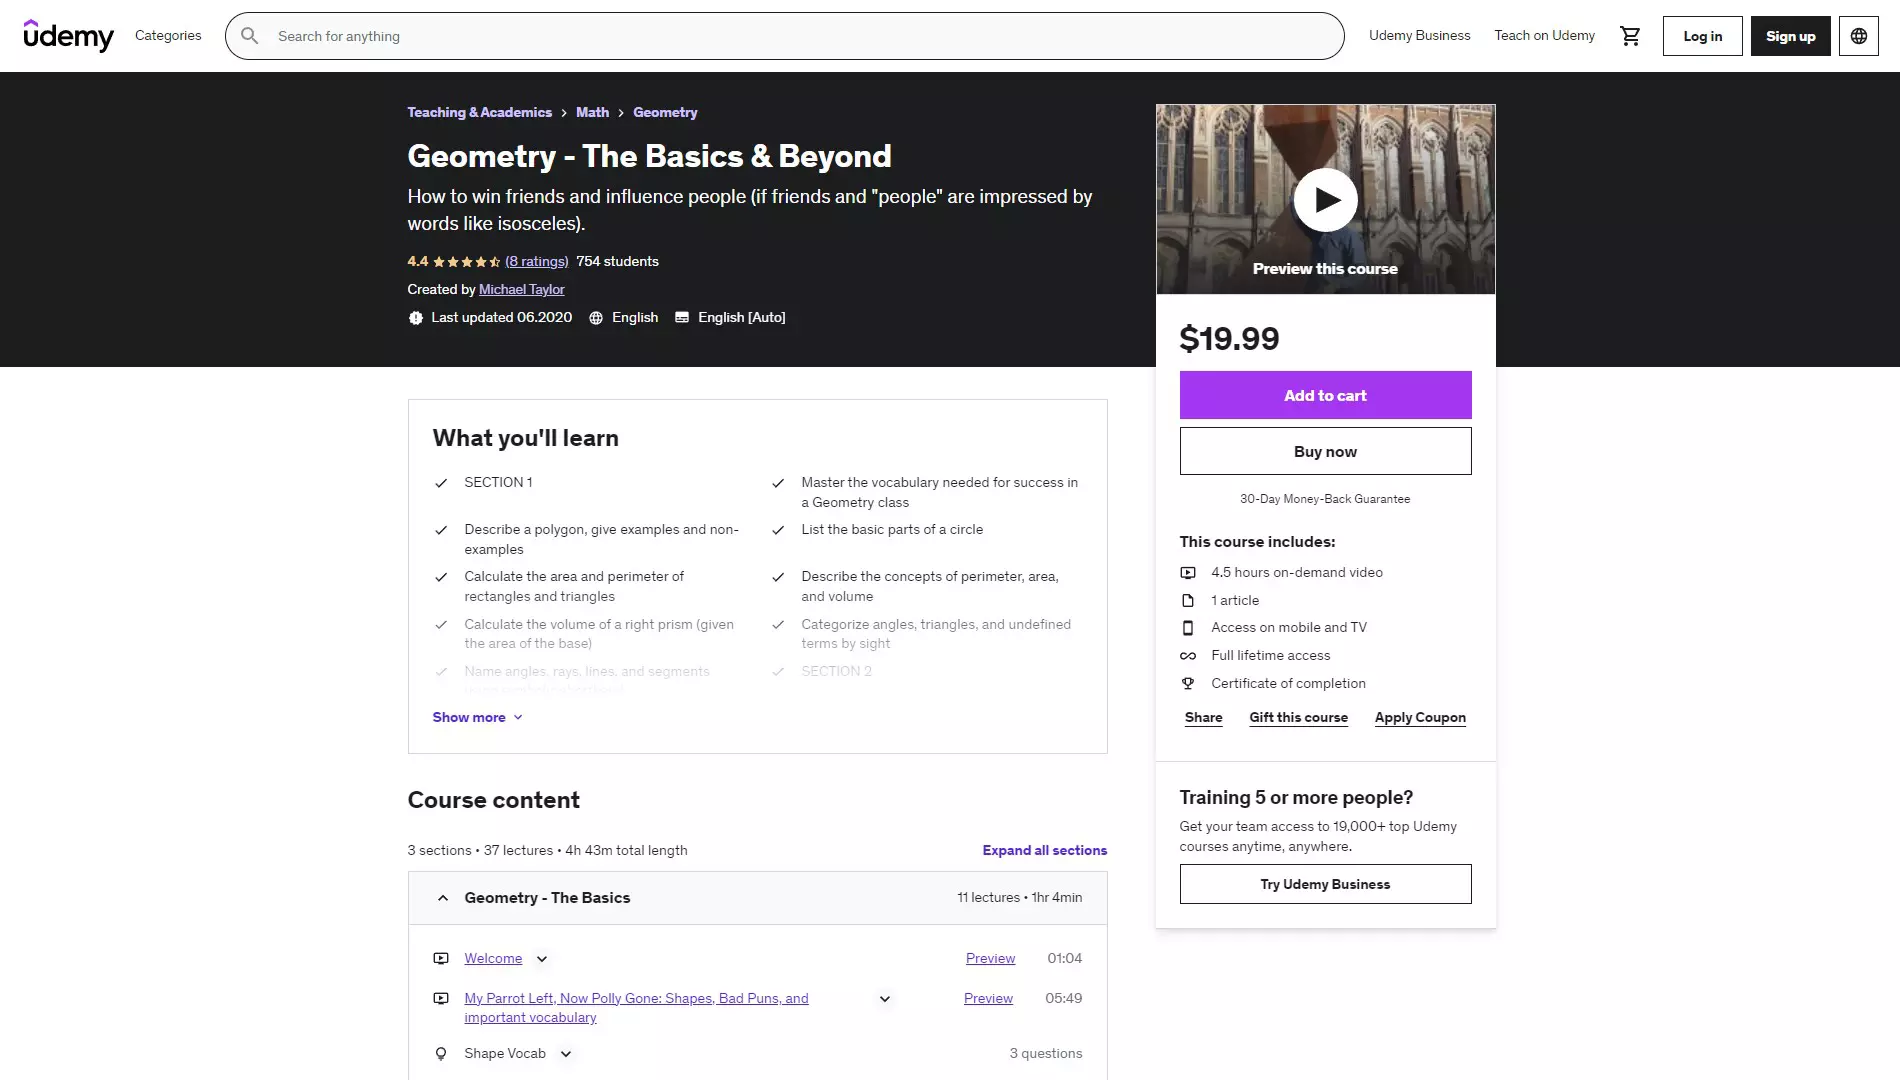Open the "(8 ratings)" link

537,261
